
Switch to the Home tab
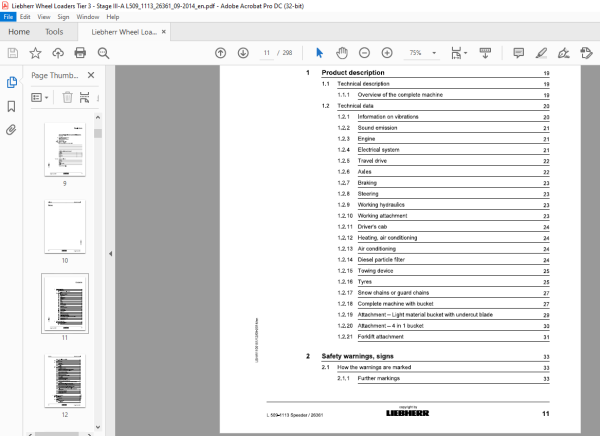pos(19,32)
